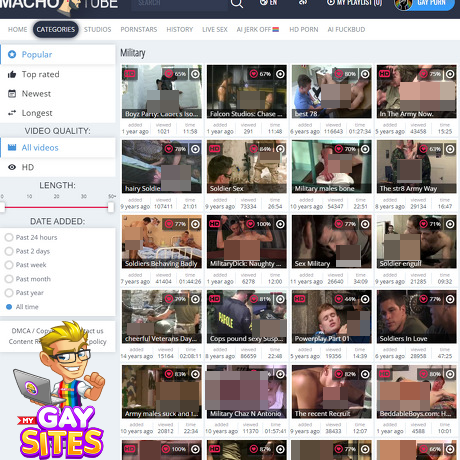
Task: Focus the search input field
Action: pyautogui.click(x=180, y=4)
